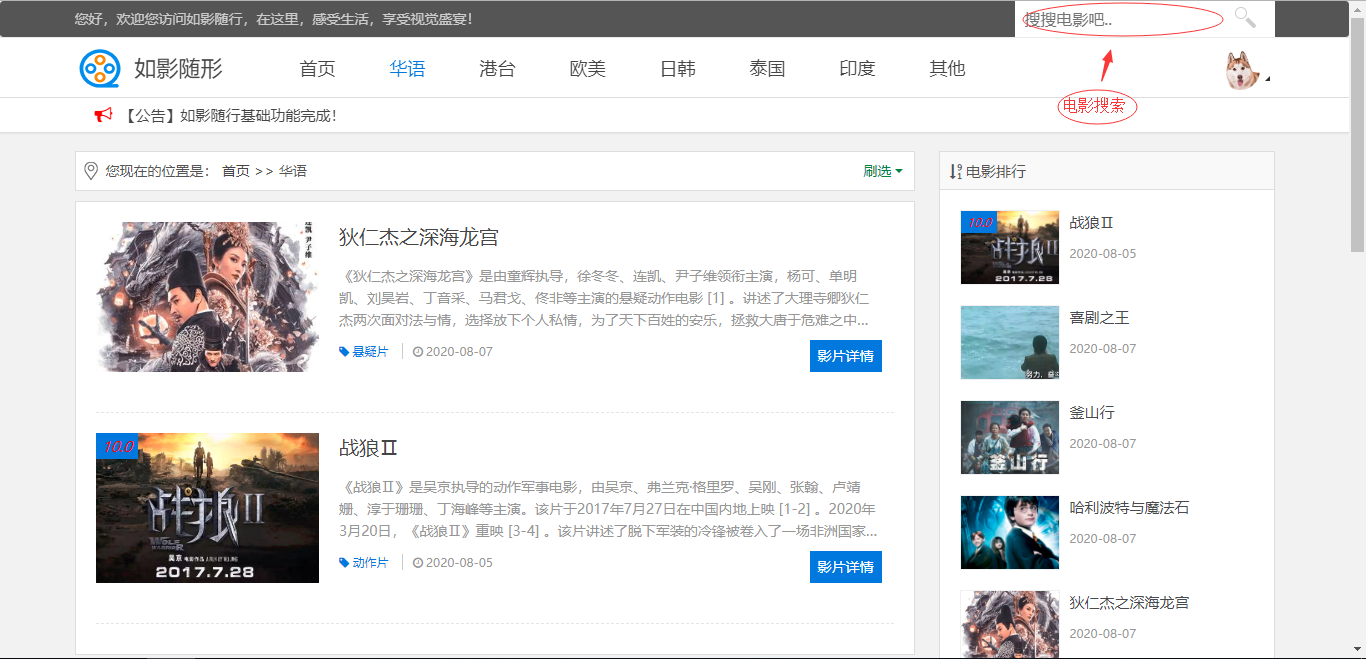1366x659 pixels.
Task: Open 喜剧之王 in the ranking sidebar
Action: pos(1099,318)
